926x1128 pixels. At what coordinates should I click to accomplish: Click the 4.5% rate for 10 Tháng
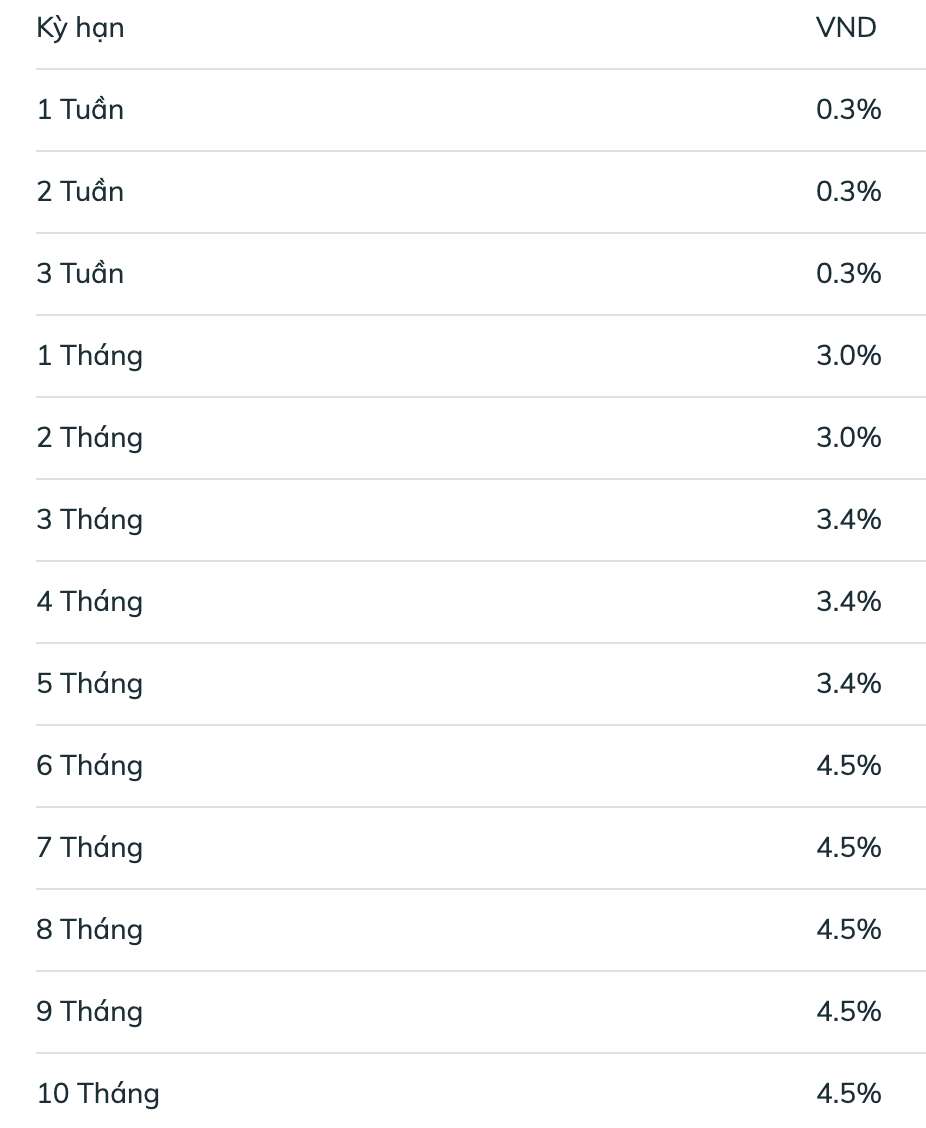point(848,1094)
